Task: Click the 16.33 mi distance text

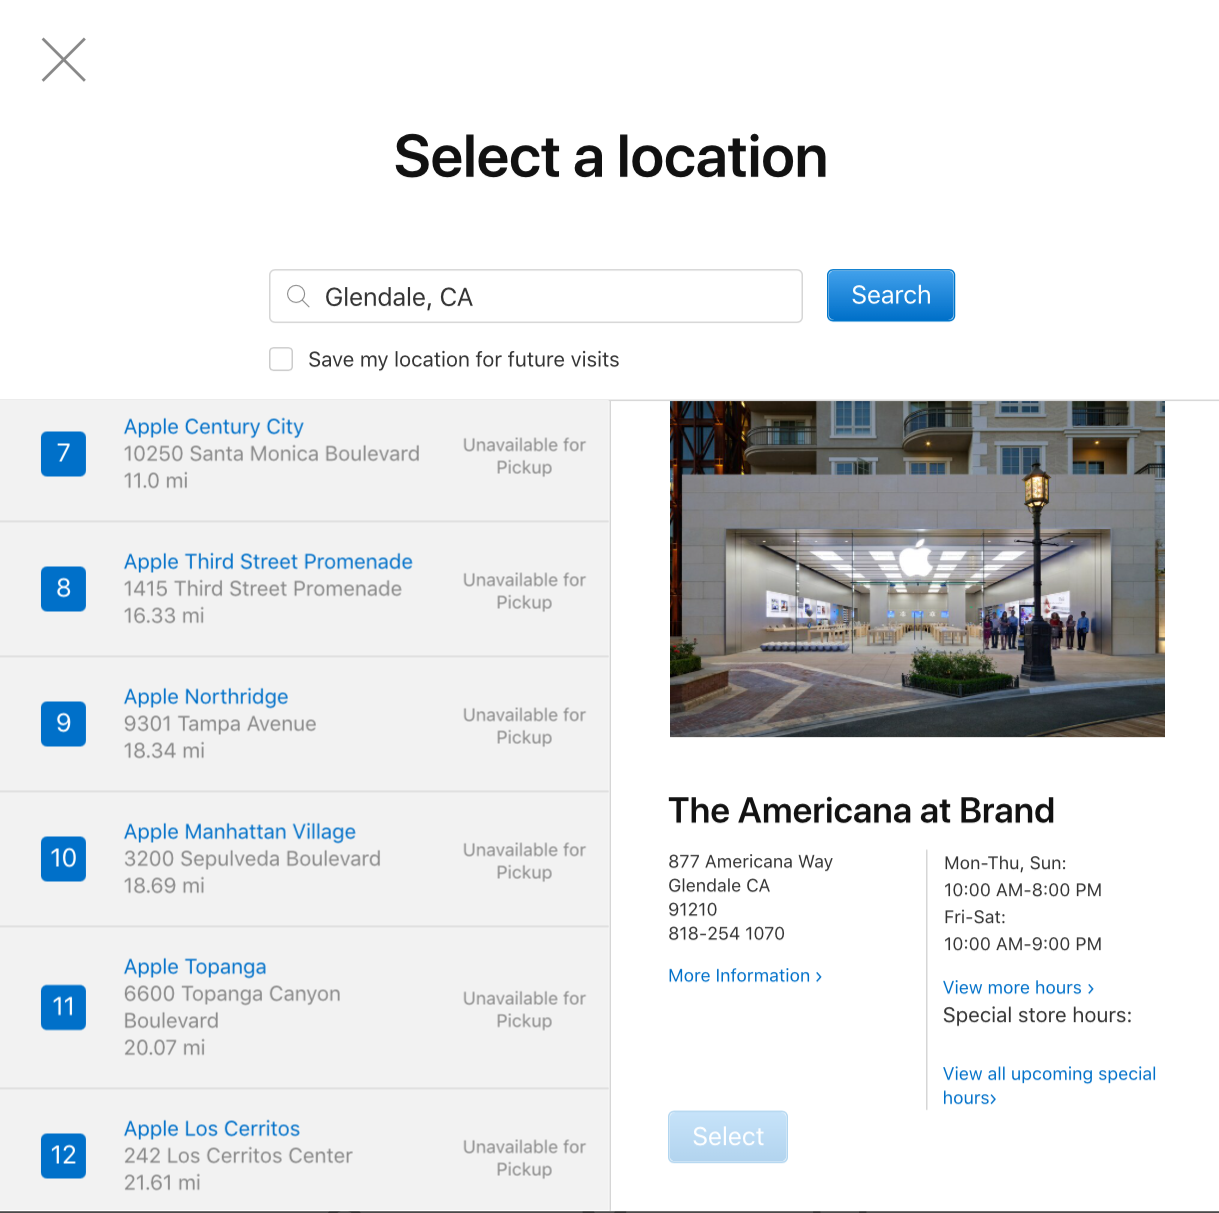Action: (x=164, y=616)
